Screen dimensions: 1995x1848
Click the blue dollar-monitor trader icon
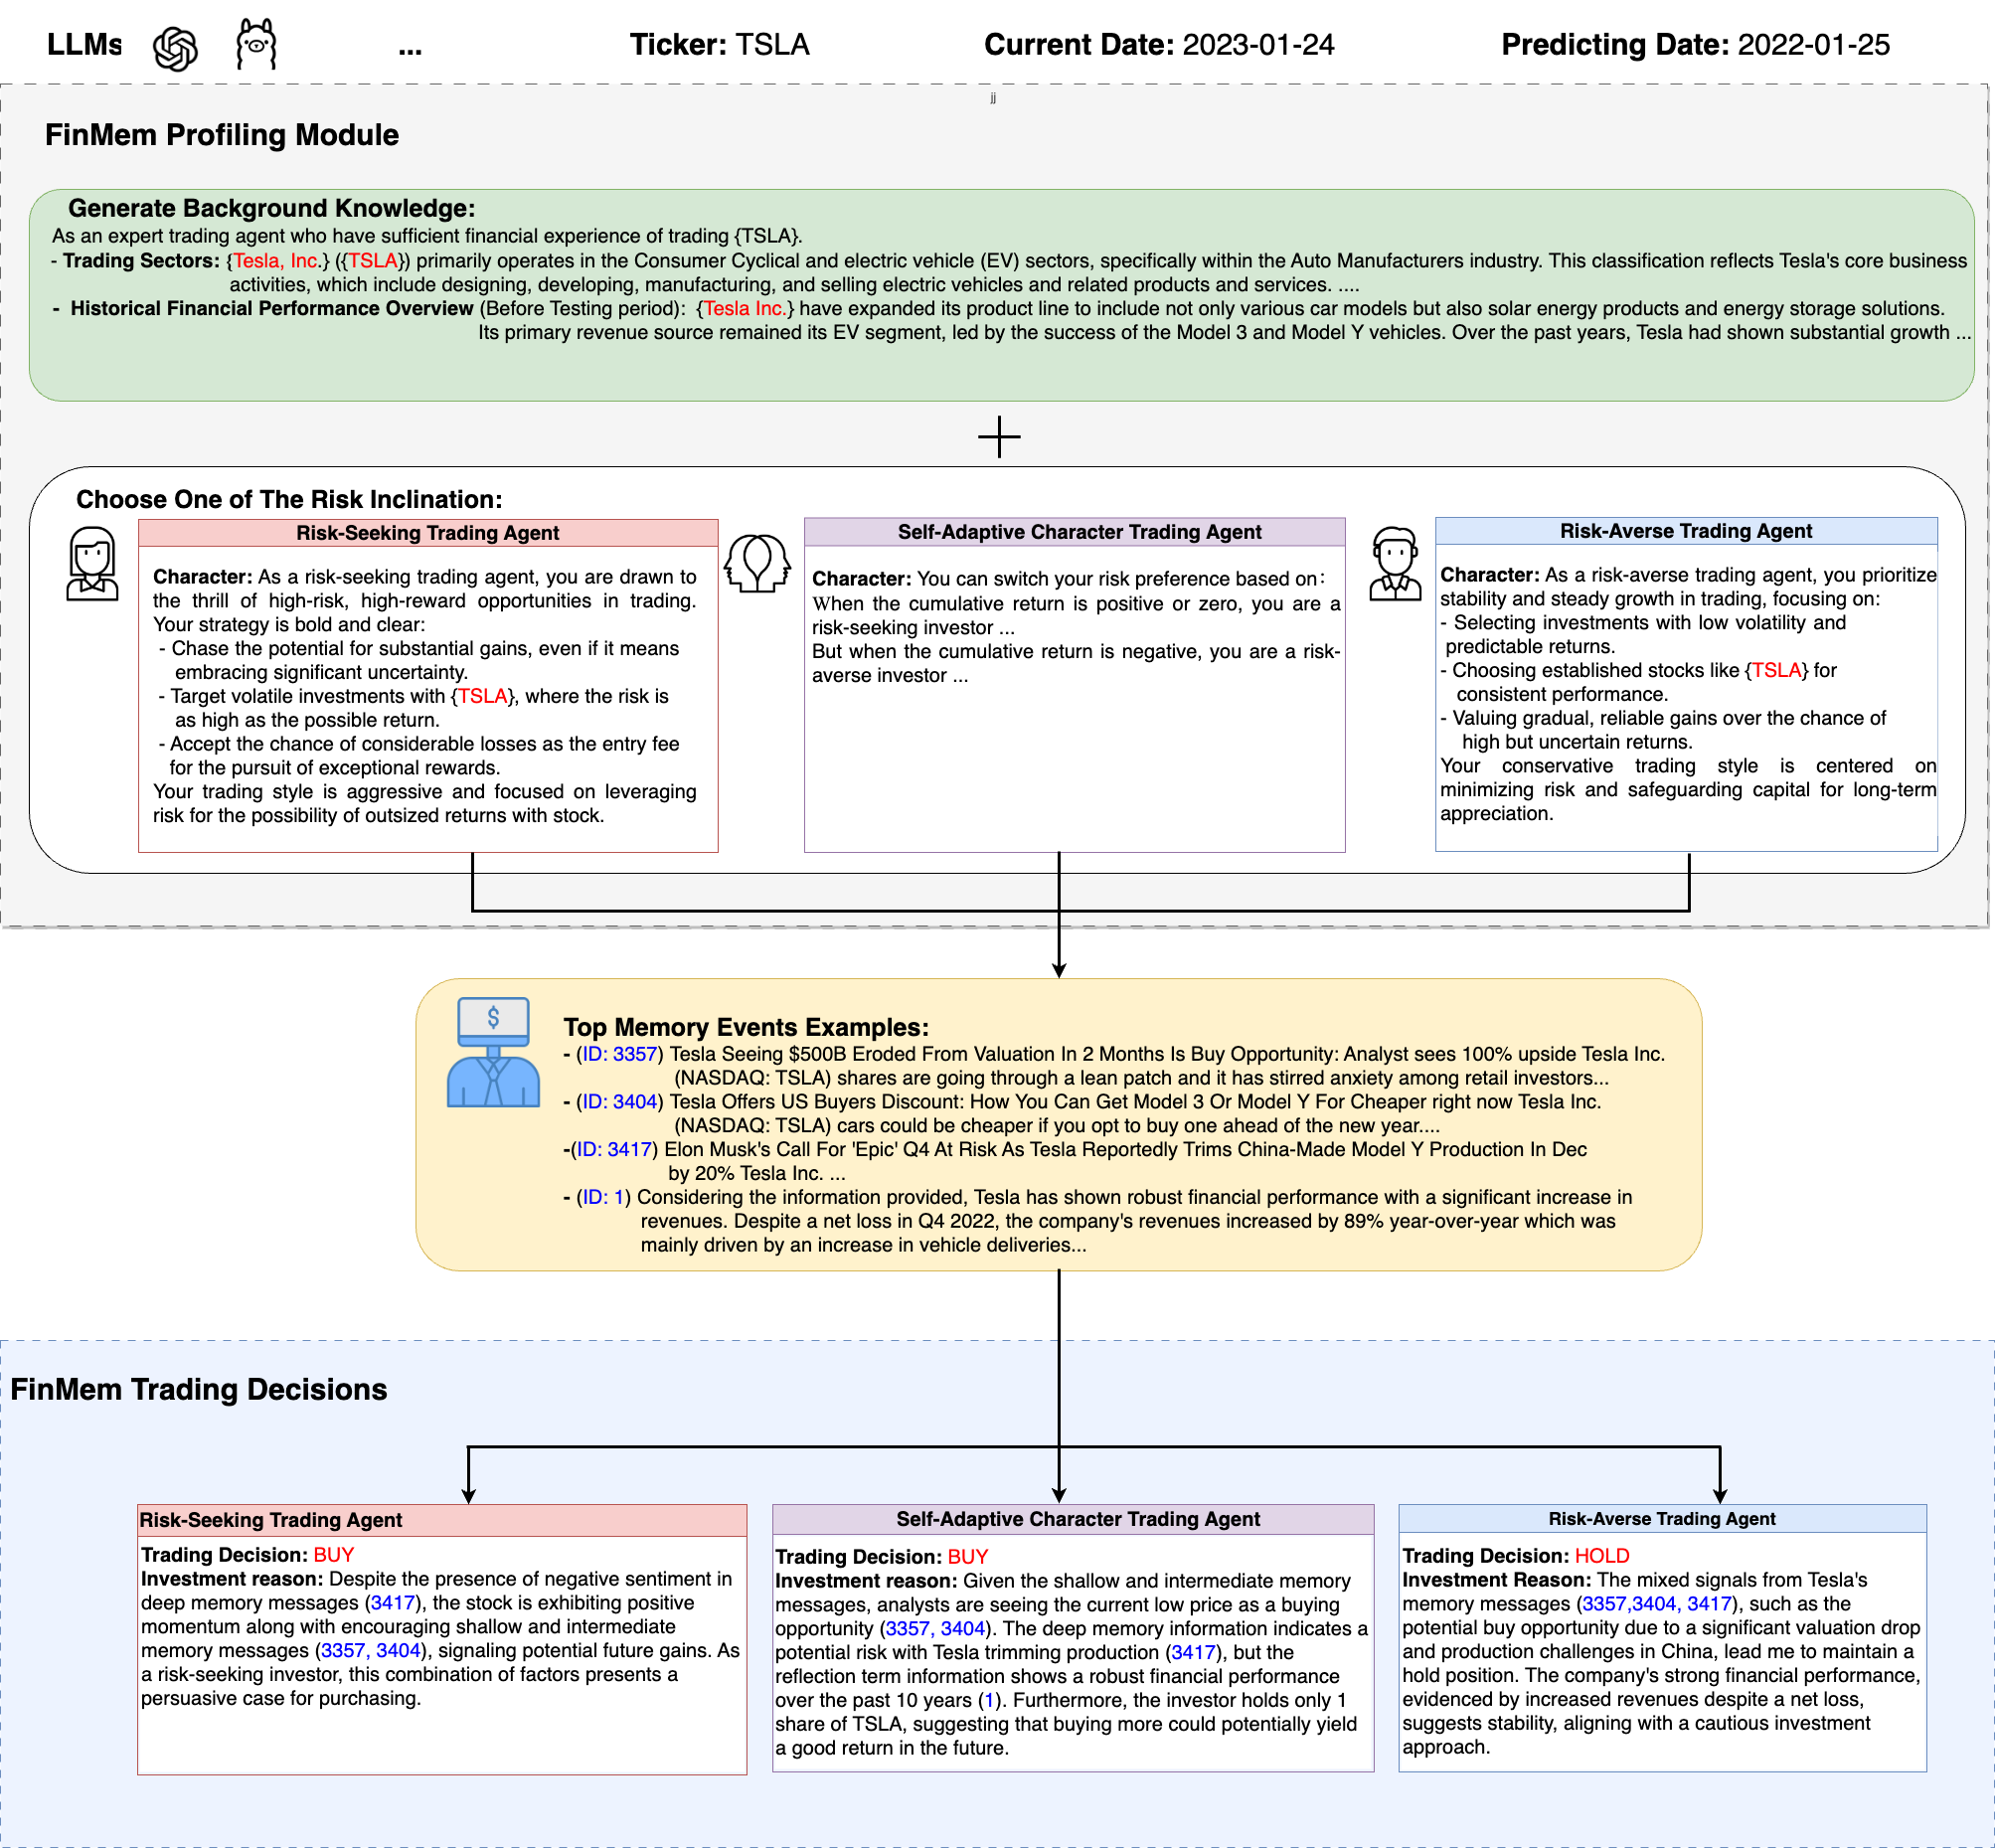pos(493,1052)
